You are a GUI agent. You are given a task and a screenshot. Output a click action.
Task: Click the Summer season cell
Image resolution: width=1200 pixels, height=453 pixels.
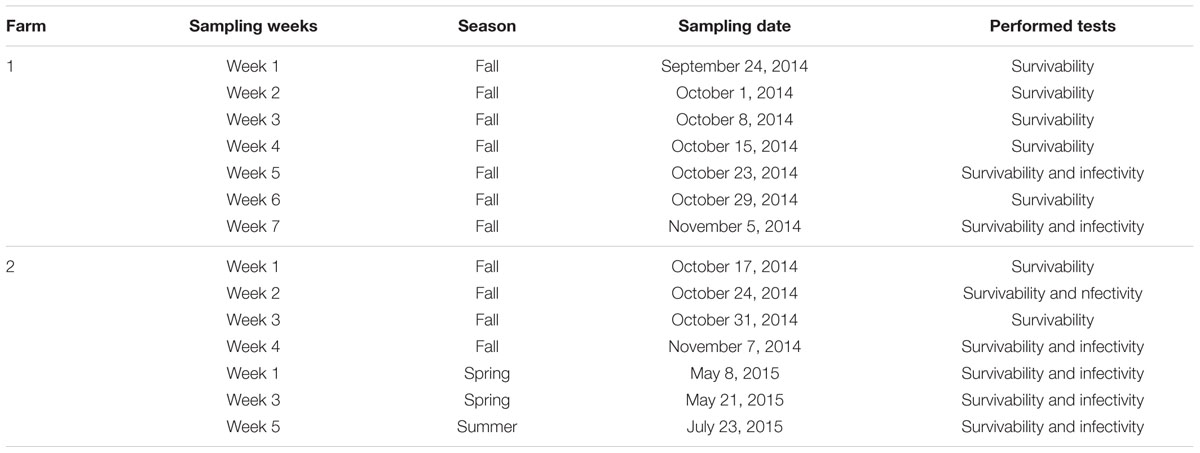[x=487, y=427]
